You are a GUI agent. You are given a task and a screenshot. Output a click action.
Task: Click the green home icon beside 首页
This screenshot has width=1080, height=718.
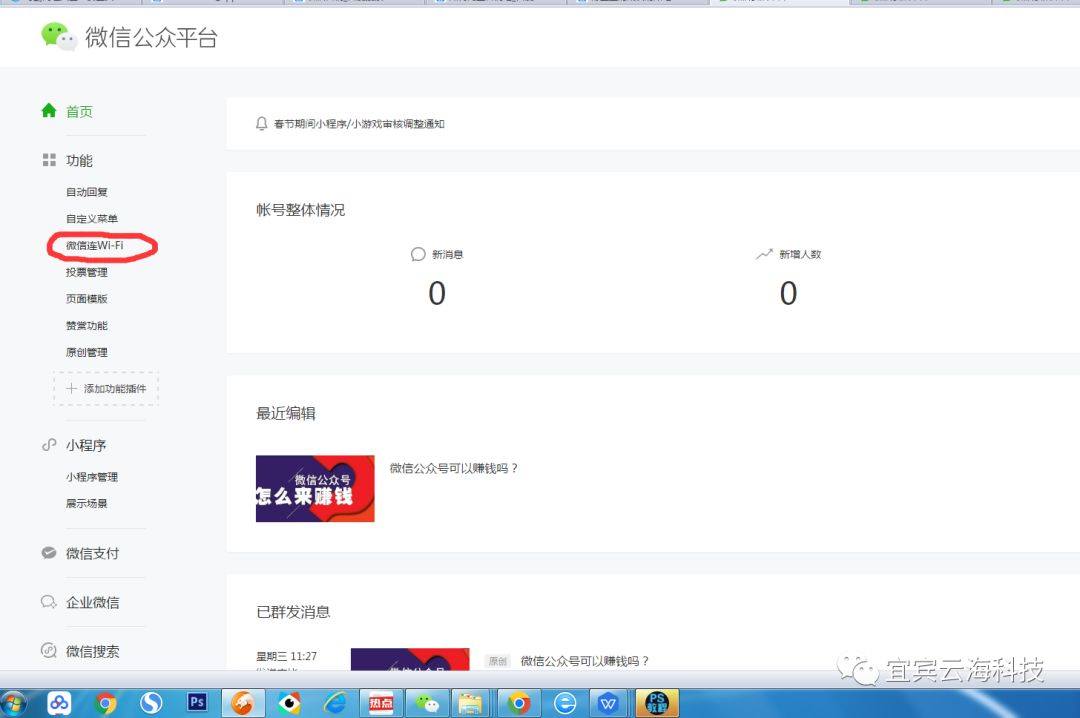[48, 111]
